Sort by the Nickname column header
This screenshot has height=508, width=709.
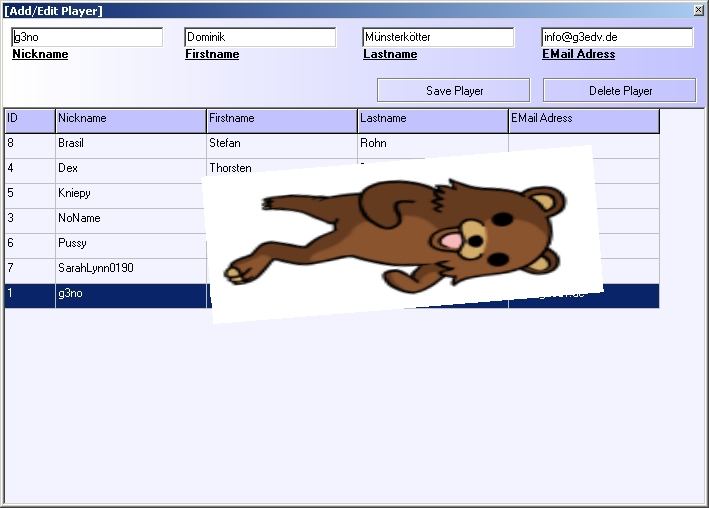pos(131,121)
